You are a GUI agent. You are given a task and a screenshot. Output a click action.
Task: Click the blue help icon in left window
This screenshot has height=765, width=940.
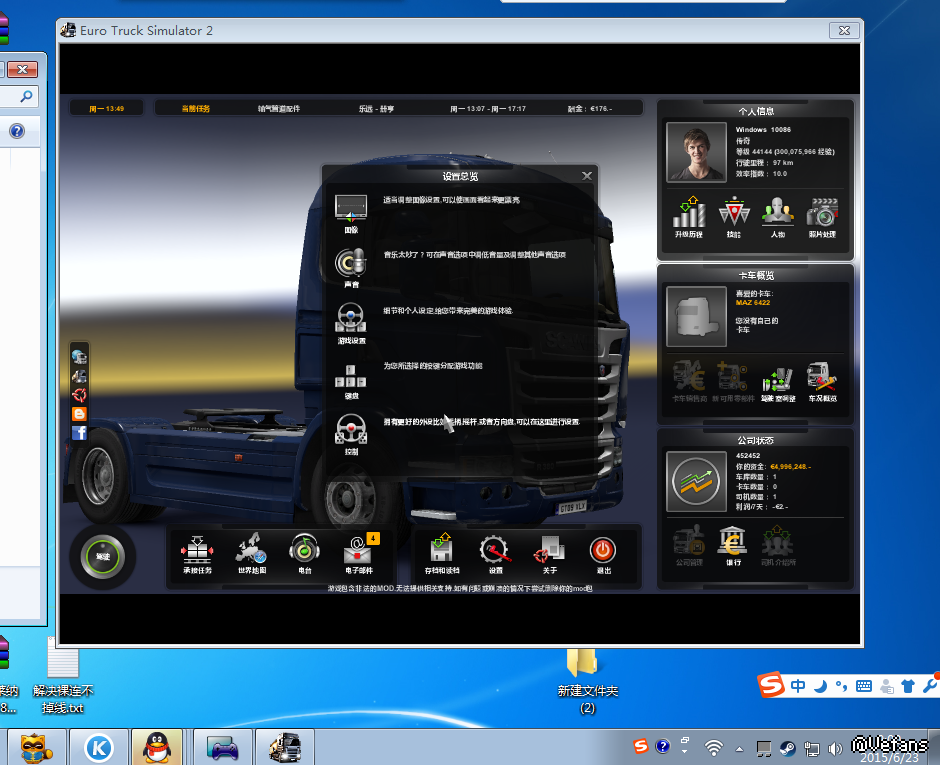coord(17,131)
